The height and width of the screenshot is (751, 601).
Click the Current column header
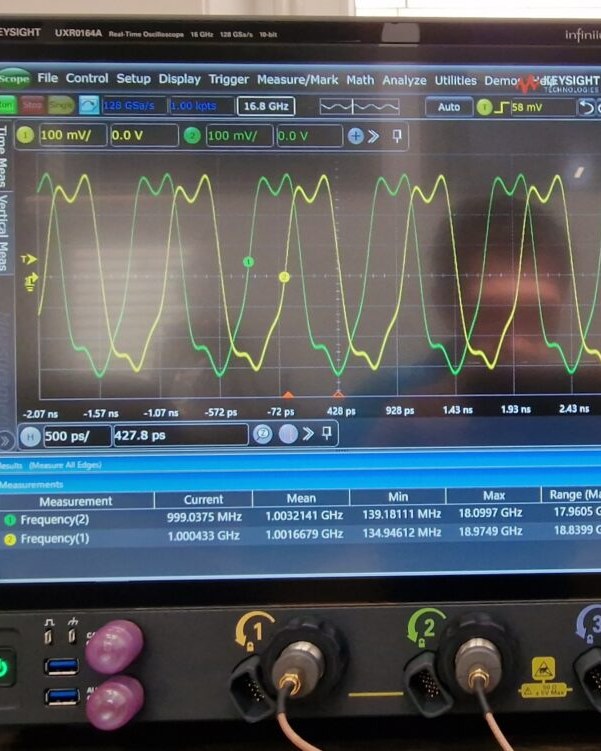point(204,500)
